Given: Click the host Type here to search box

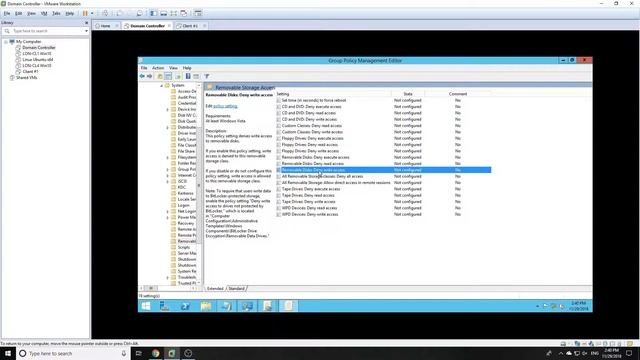Looking at the screenshot, I should click(73, 353).
